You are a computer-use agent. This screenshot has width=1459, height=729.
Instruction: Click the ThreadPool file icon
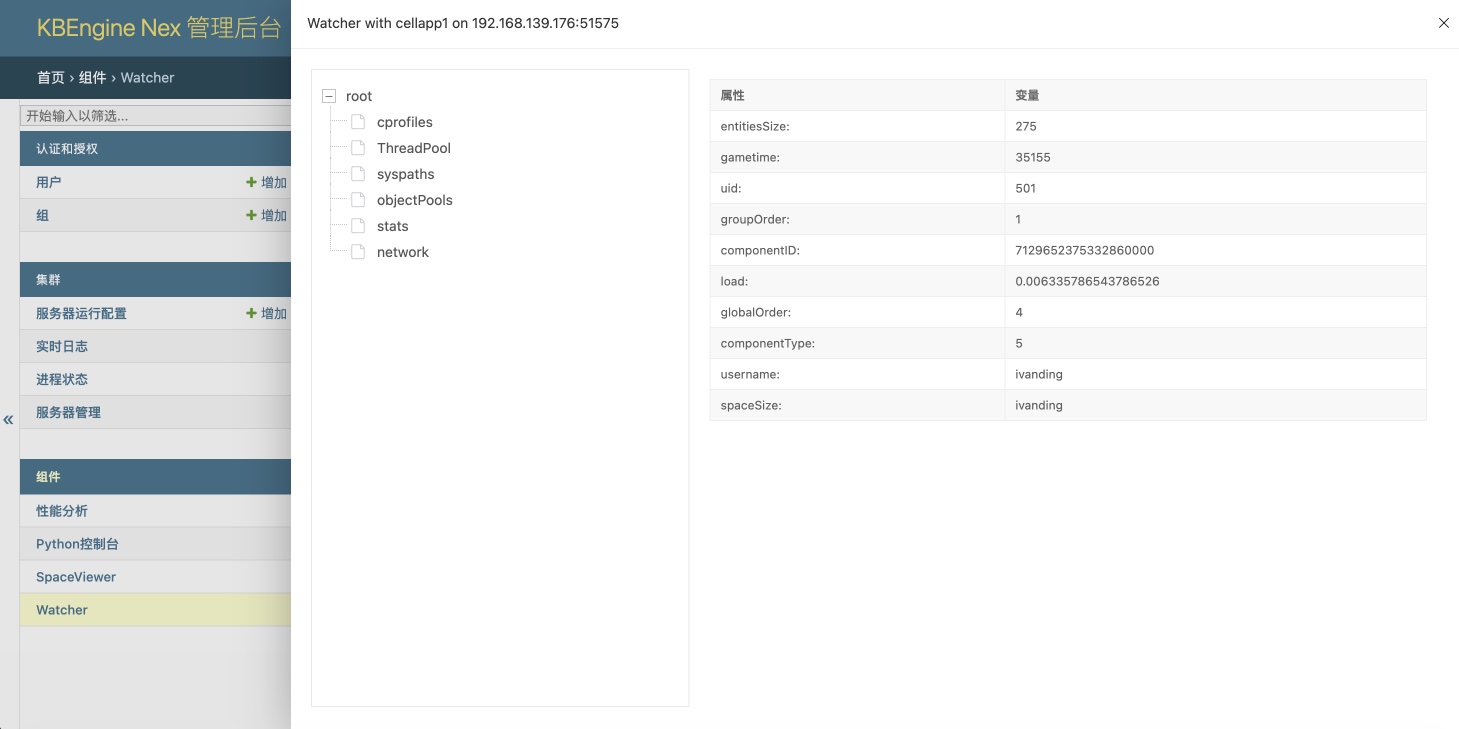[358, 148]
